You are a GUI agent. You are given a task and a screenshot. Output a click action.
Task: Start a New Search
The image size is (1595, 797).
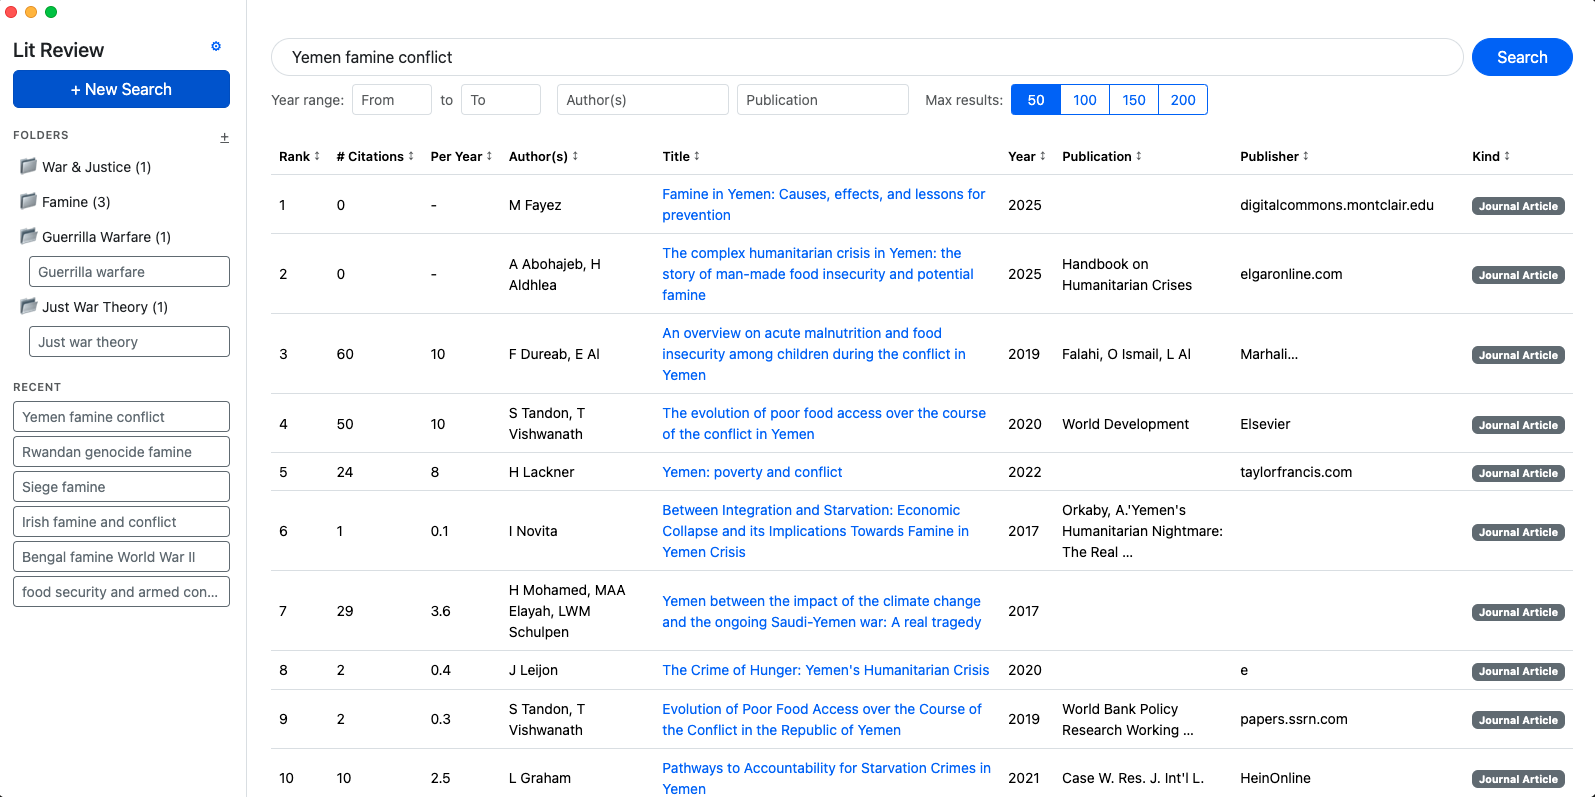tap(121, 89)
